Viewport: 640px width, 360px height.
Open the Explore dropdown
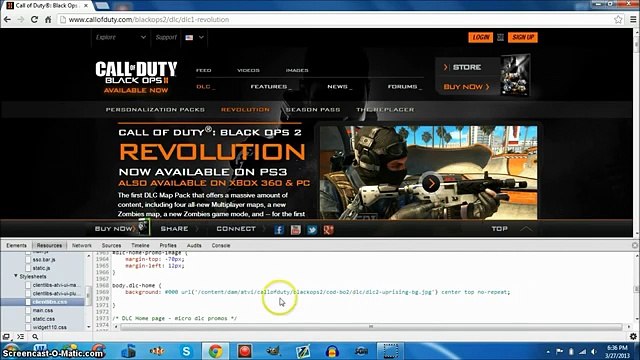point(120,37)
